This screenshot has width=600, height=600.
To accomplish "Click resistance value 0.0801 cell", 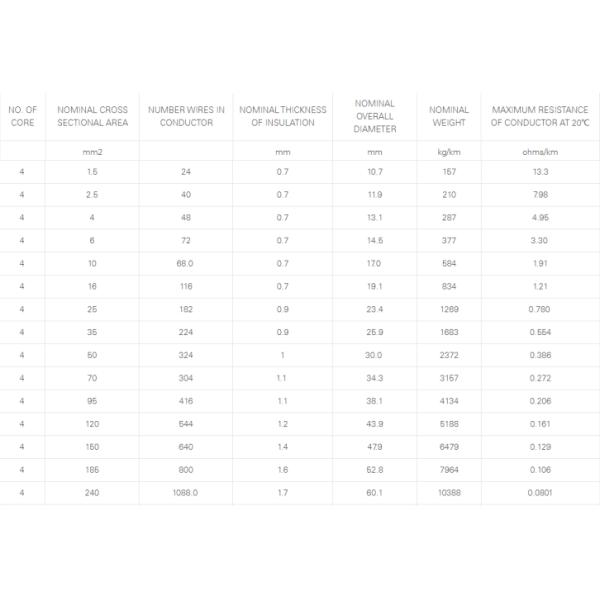I will point(540,492).
